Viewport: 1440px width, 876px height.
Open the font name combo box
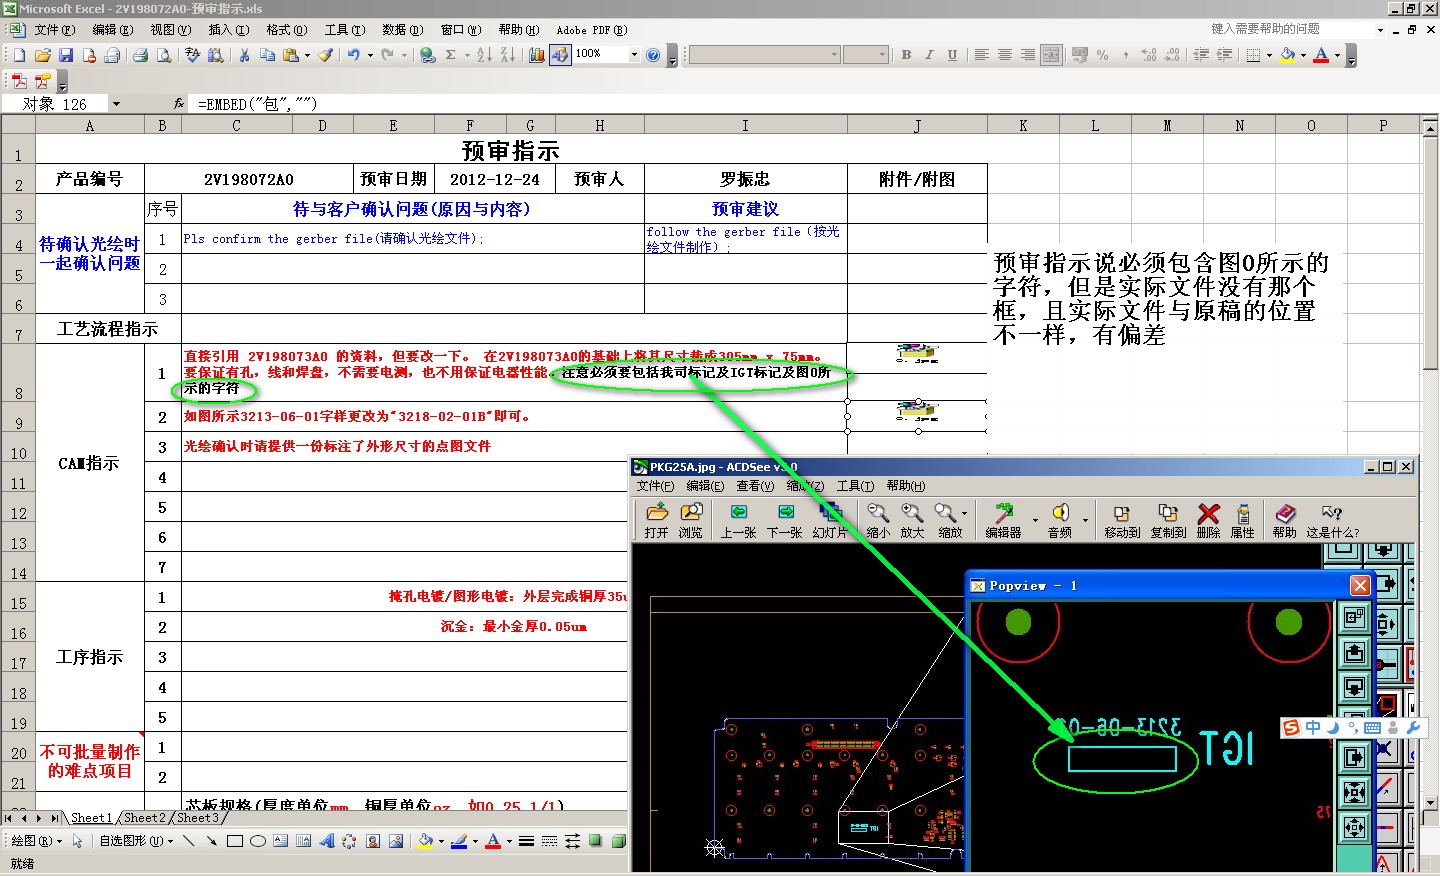pos(764,55)
